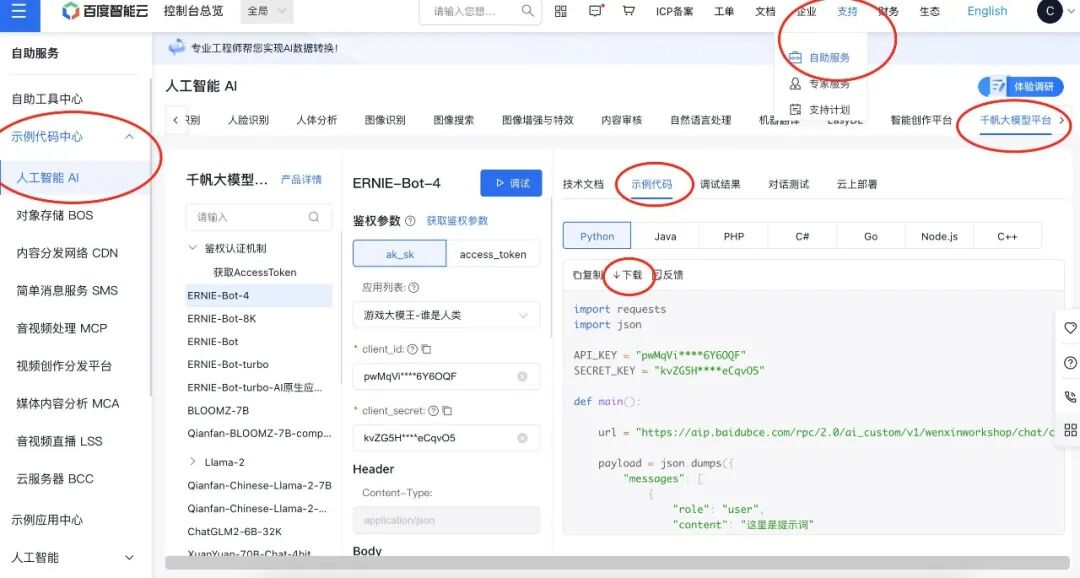Select access_token authentication mode
The width and height of the screenshot is (1080, 578).
(x=492, y=254)
